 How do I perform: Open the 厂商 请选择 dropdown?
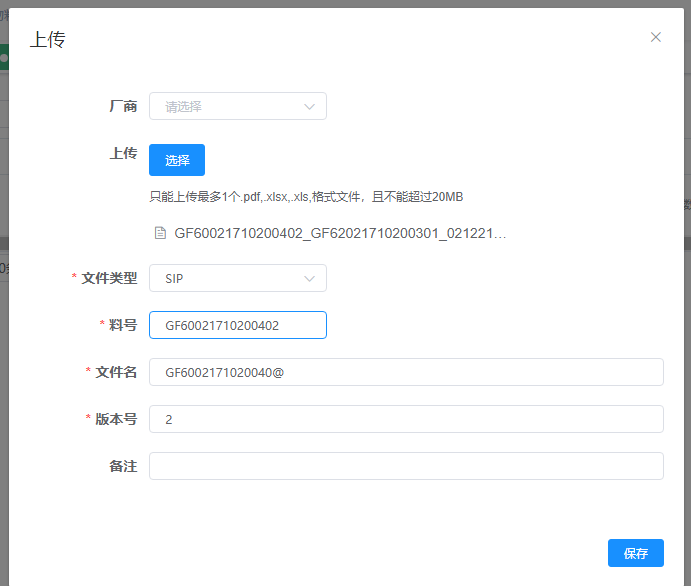[x=226, y=106]
